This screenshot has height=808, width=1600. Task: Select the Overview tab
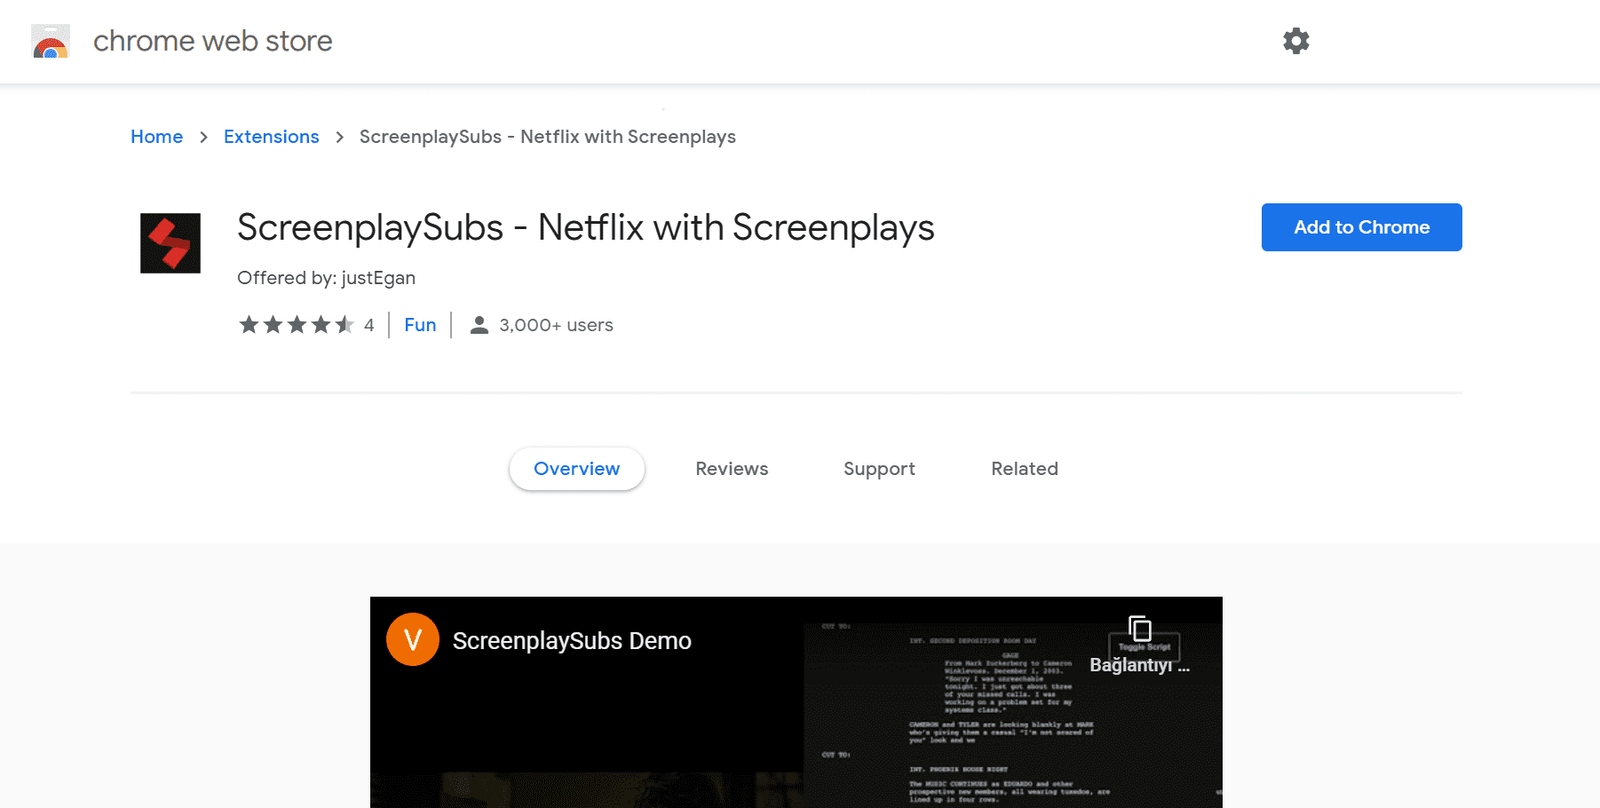(x=577, y=469)
